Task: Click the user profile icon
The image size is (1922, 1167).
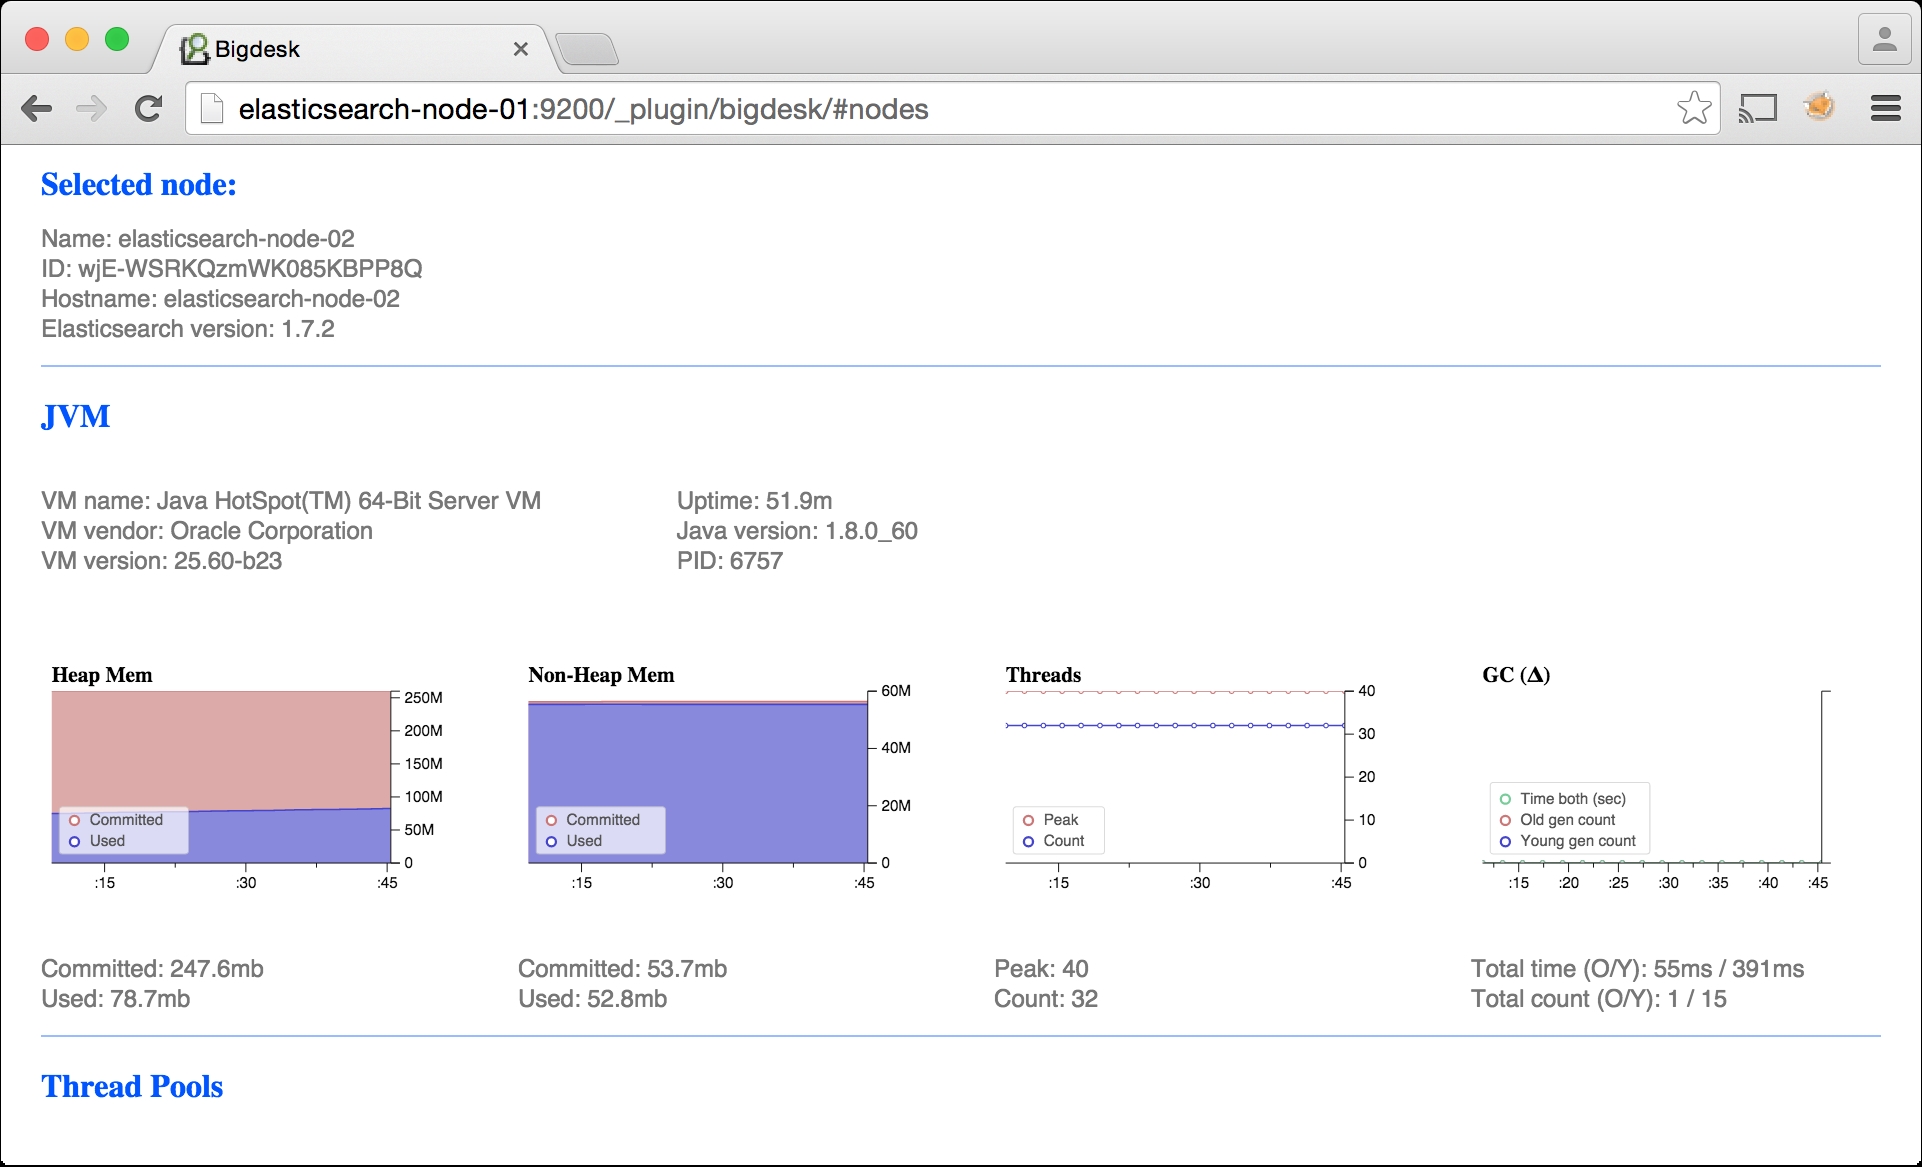Action: pos(1884,40)
